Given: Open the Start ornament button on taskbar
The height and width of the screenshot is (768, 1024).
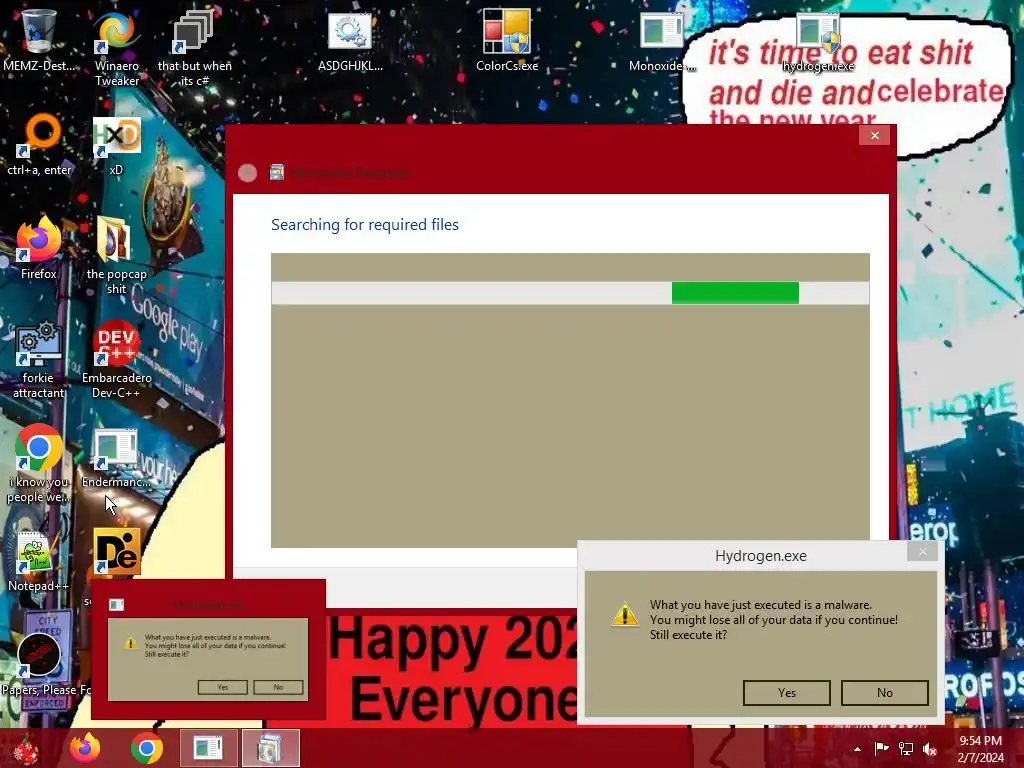Looking at the screenshot, I should 25,748.
